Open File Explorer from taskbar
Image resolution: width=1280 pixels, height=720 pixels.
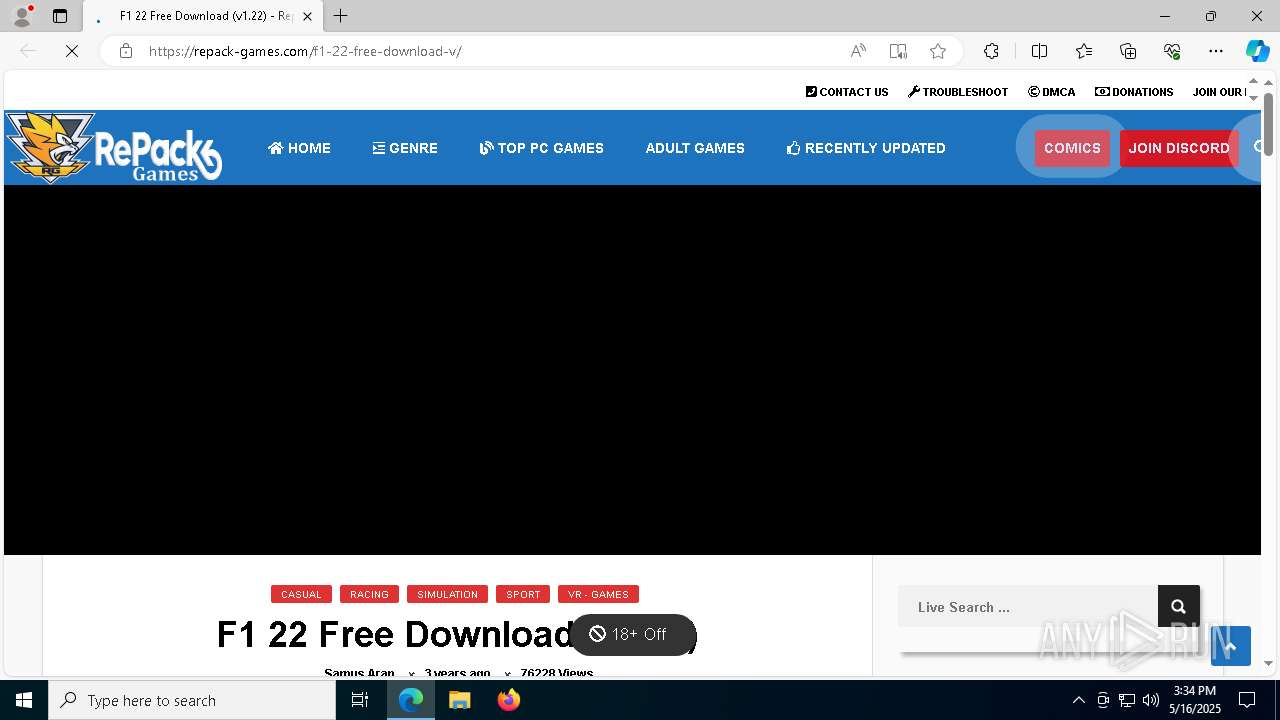click(x=460, y=700)
